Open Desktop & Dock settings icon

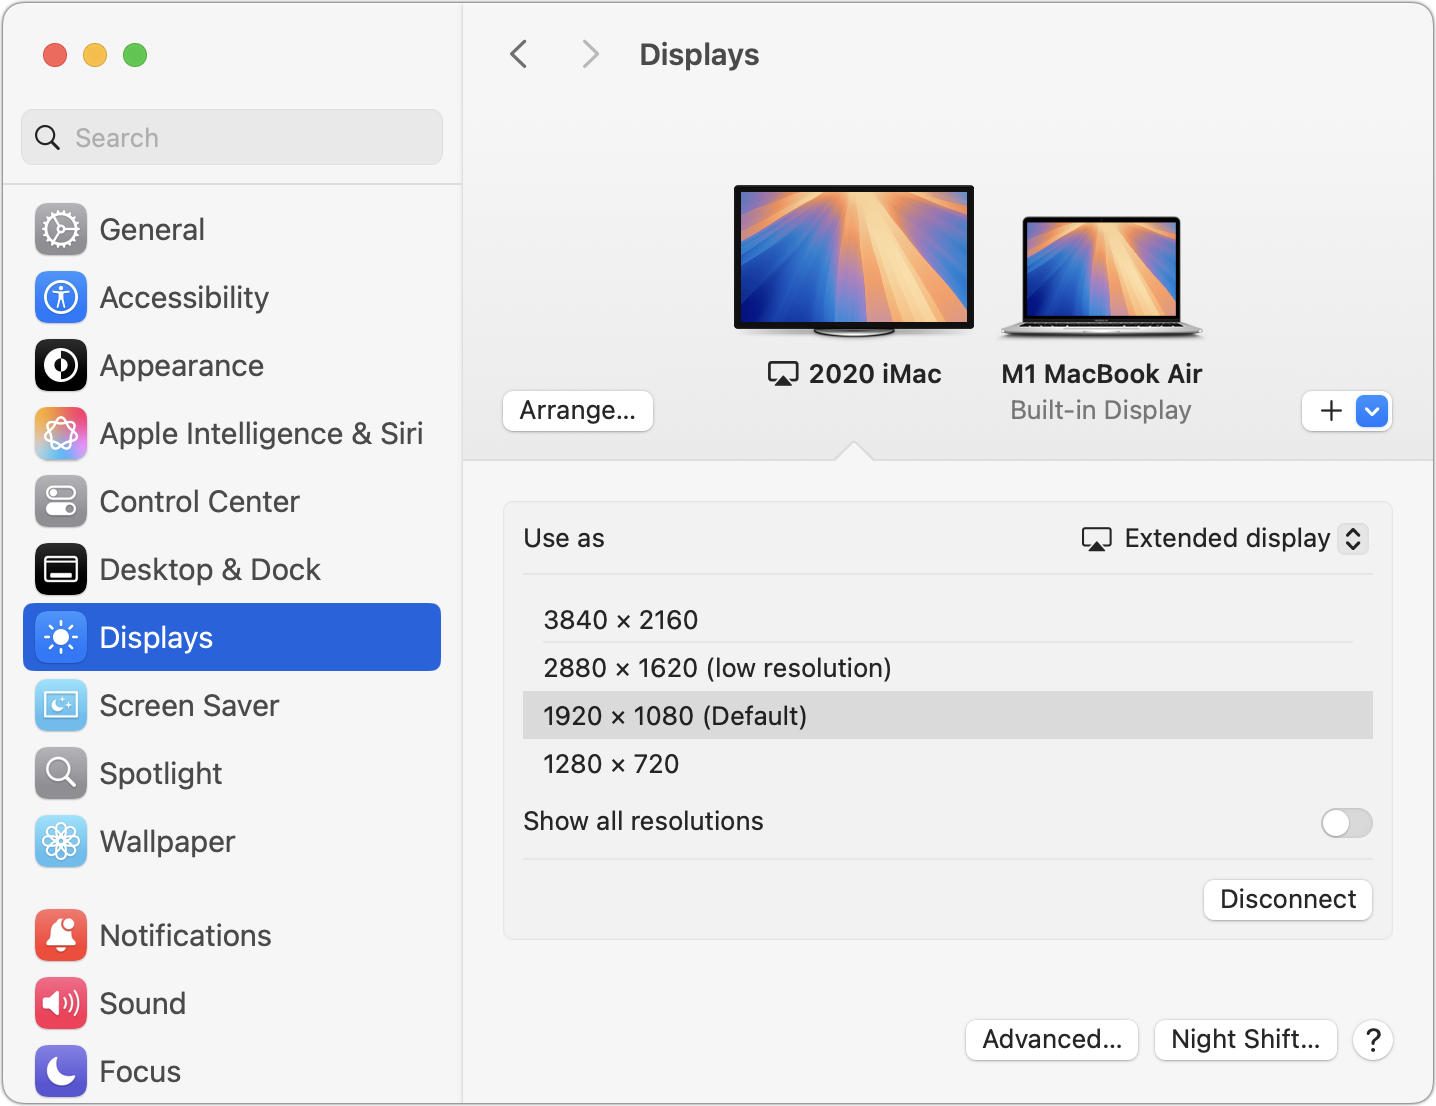pos(61,570)
